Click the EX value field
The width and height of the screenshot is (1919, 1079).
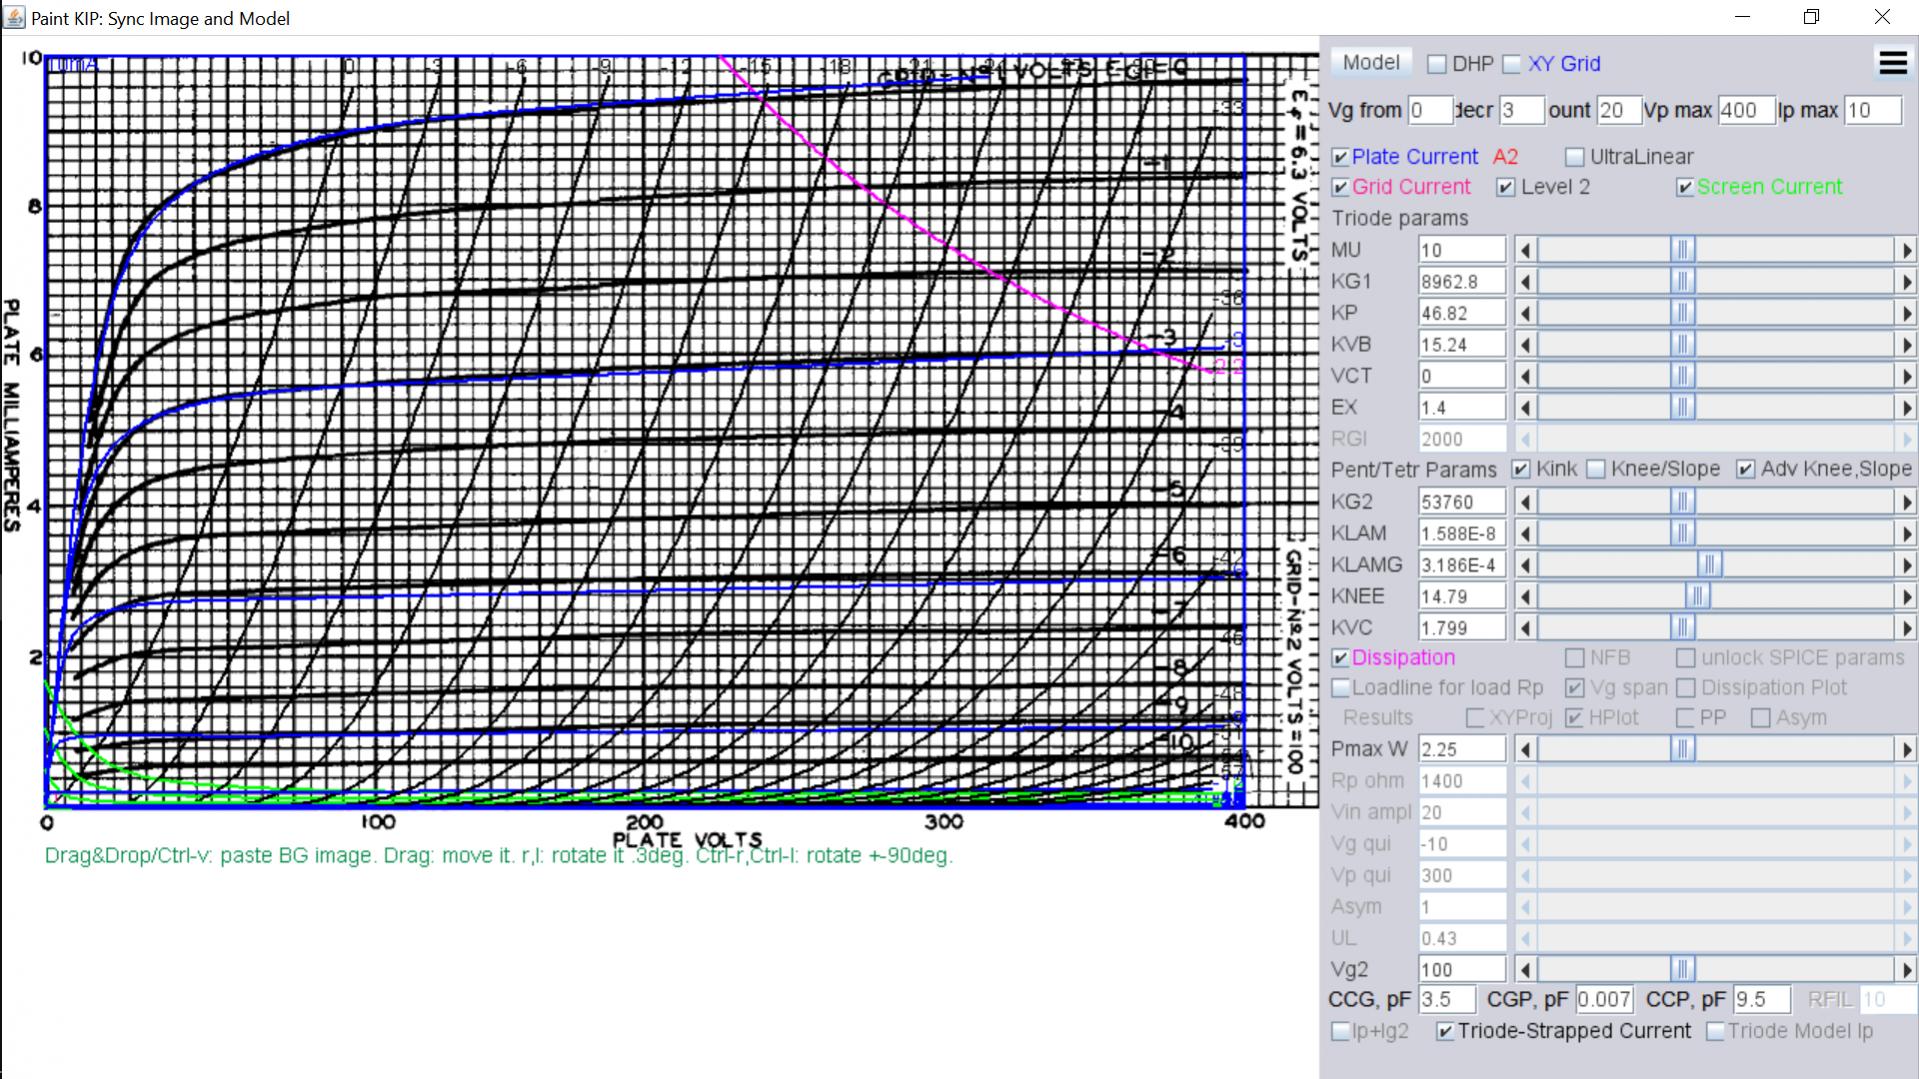tap(1462, 408)
